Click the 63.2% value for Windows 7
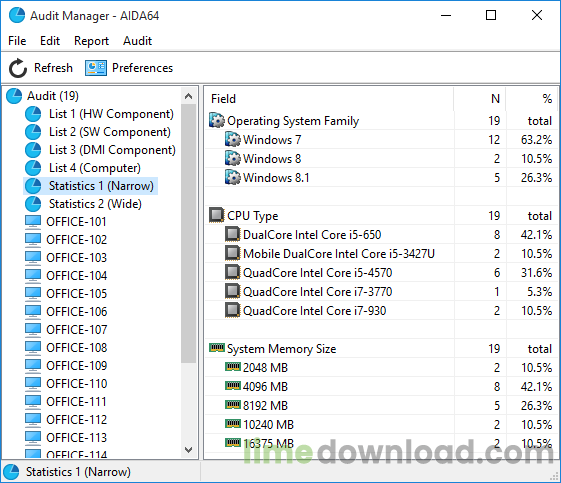This screenshot has width=561, height=483. pyautogui.click(x=536, y=140)
